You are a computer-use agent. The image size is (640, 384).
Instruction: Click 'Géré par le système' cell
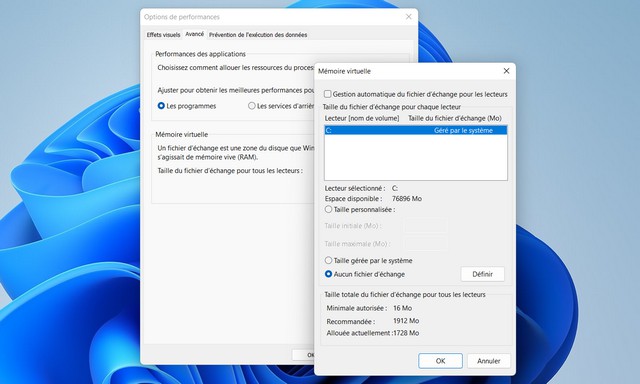[463, 130]
